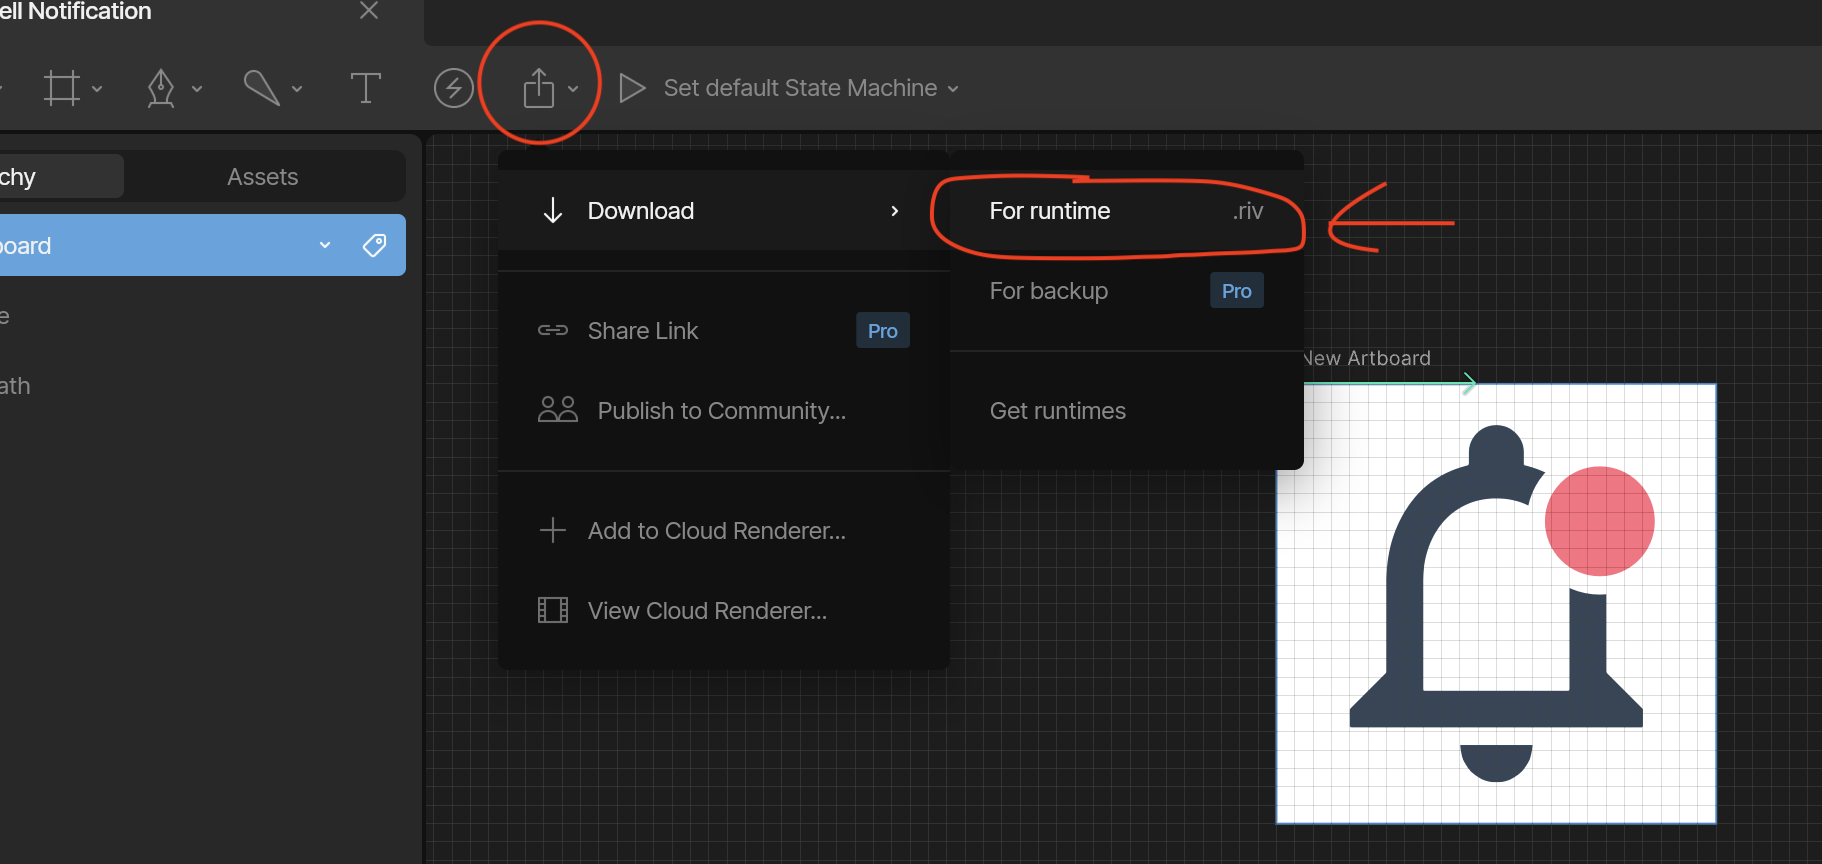Open the Artboard tool dropdown arrow
This screenshot has width=1822, height=864.
(x=97, y=89)
